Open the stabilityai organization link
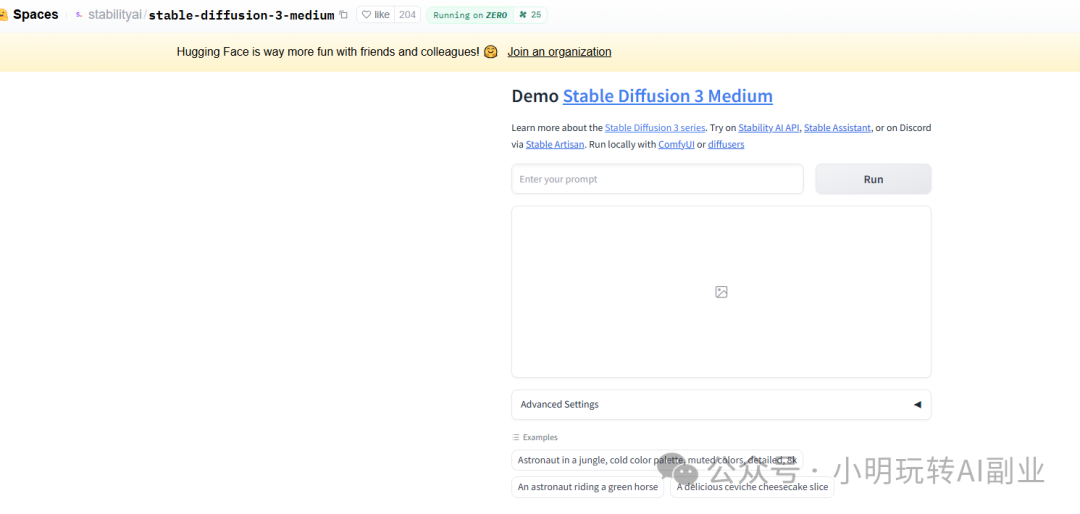Image resolution: width=1080 pixels, height=514 pixels. 115,14
